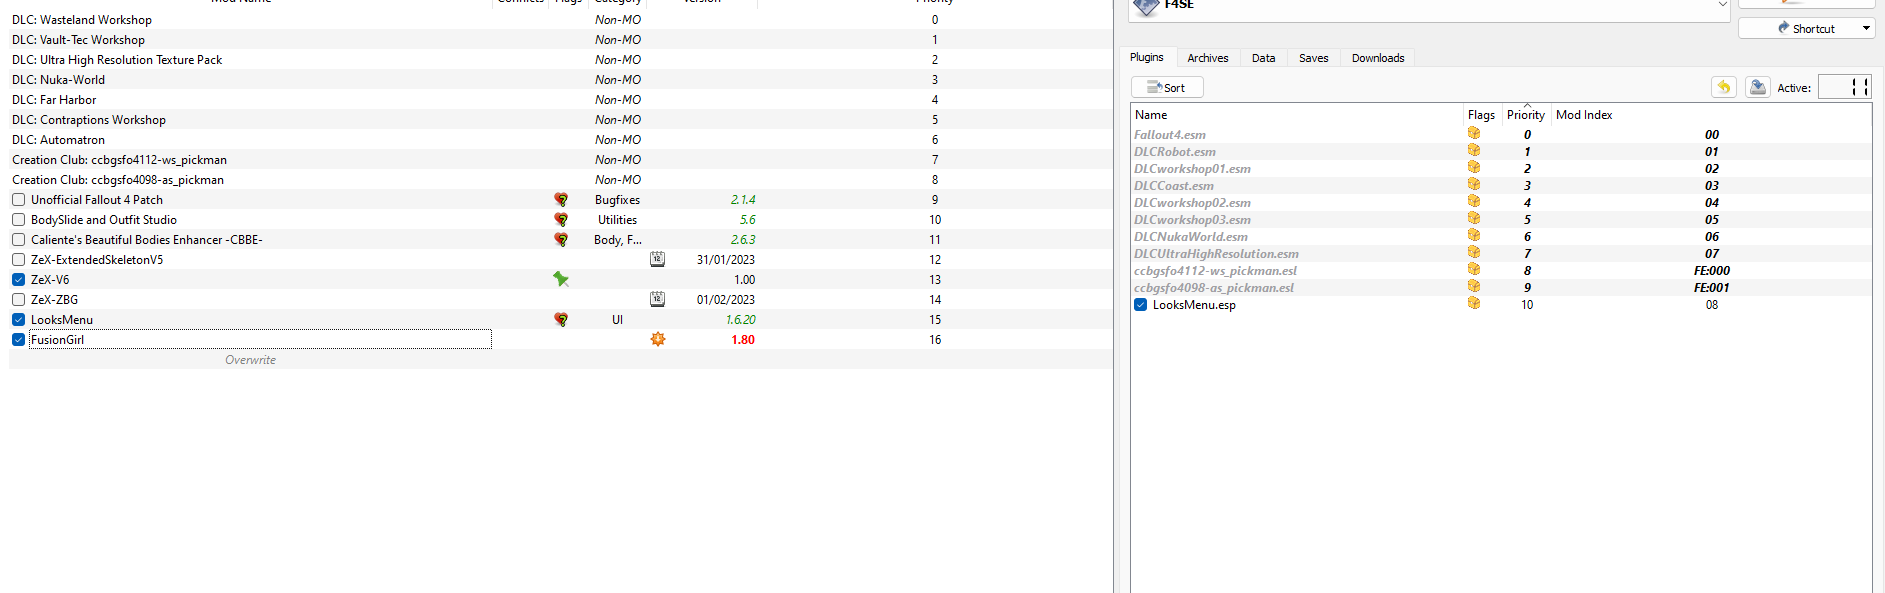Click the Active plugins counter display

(x=1844, y=87)
